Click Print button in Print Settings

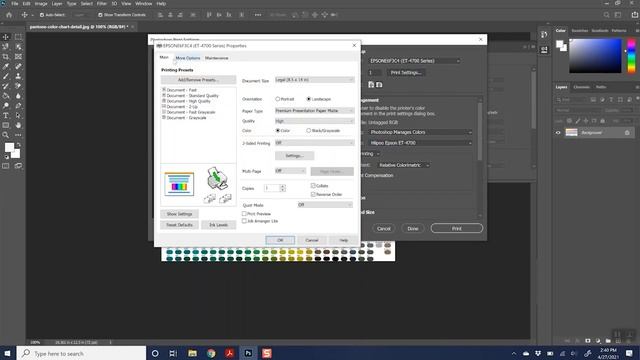click(457, 229)
